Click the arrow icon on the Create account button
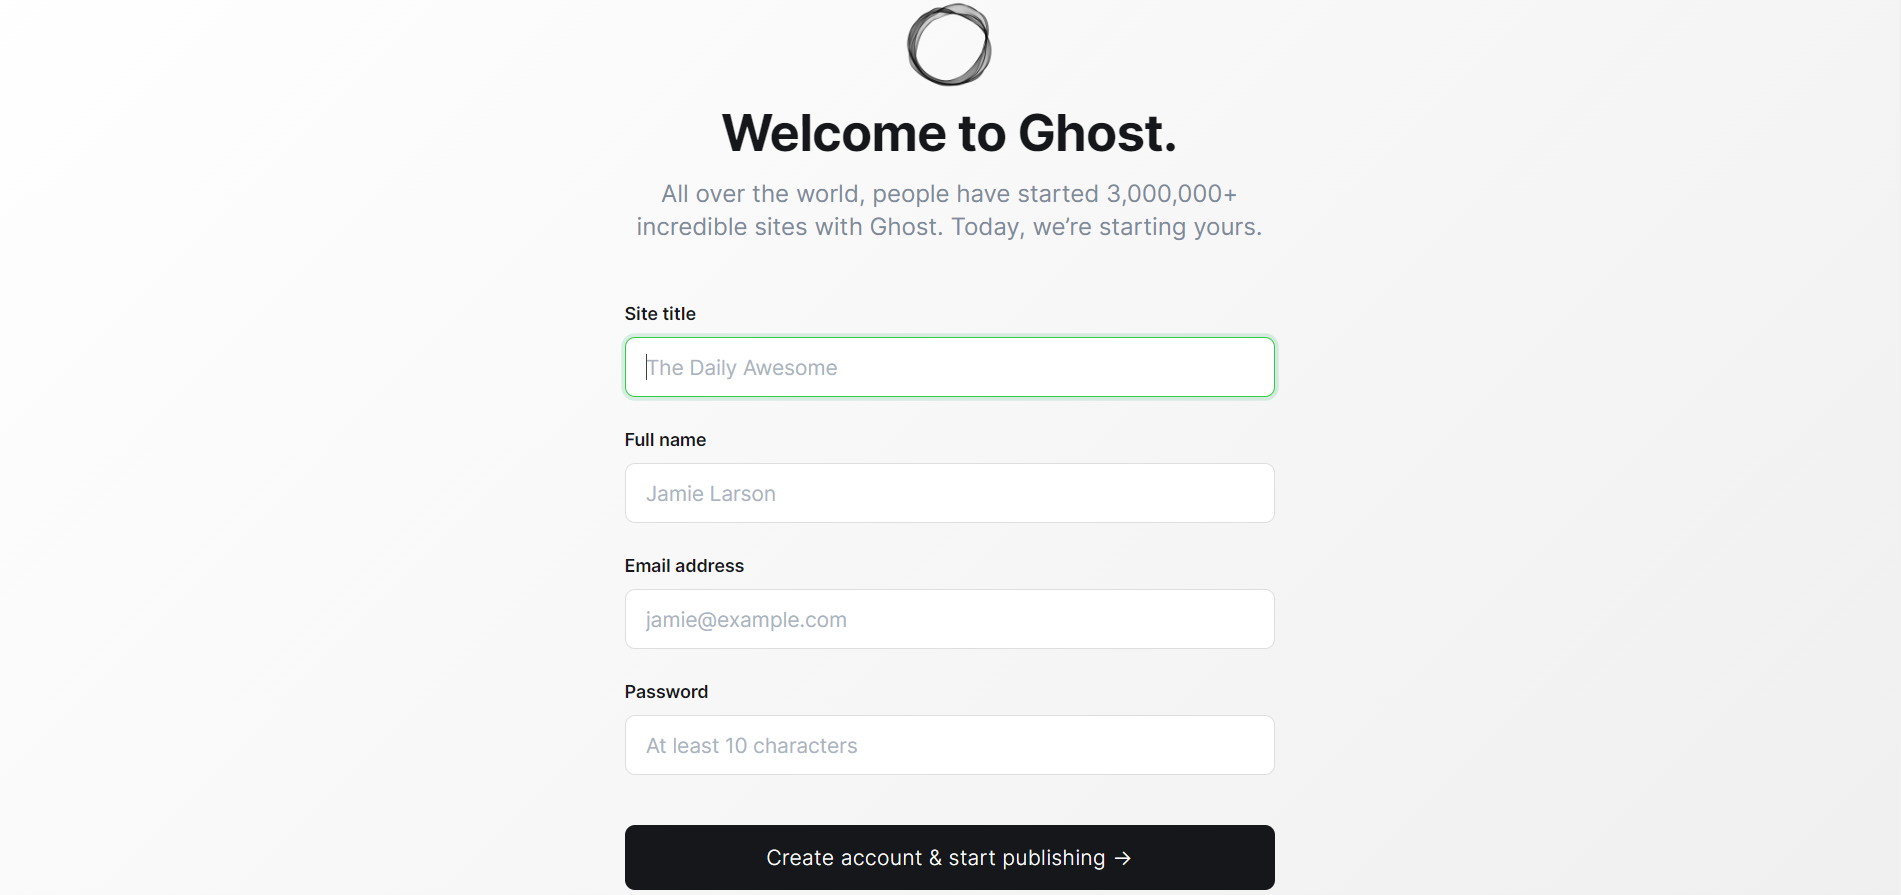This screenshot has height=895, width=1901. pos(1123,858)
